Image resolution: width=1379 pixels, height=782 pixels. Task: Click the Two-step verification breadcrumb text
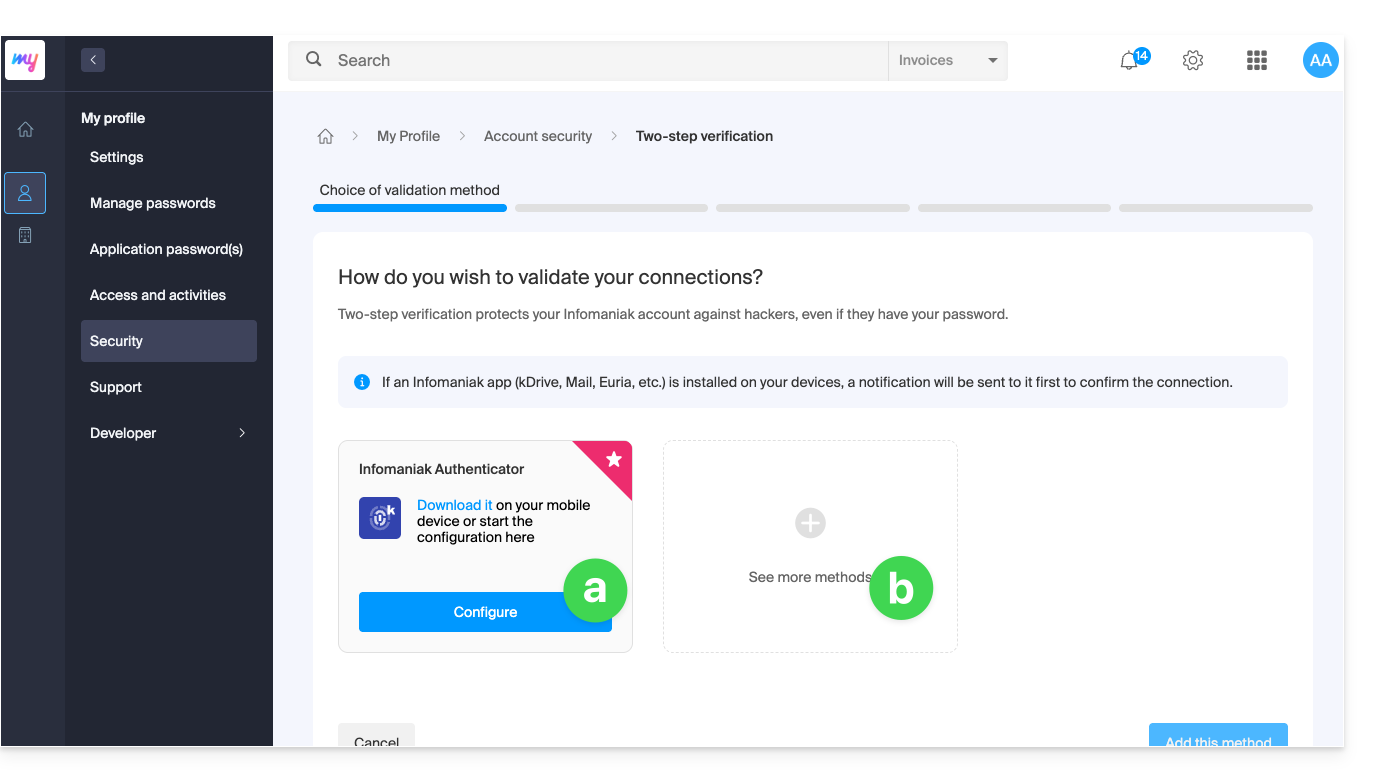704,136
